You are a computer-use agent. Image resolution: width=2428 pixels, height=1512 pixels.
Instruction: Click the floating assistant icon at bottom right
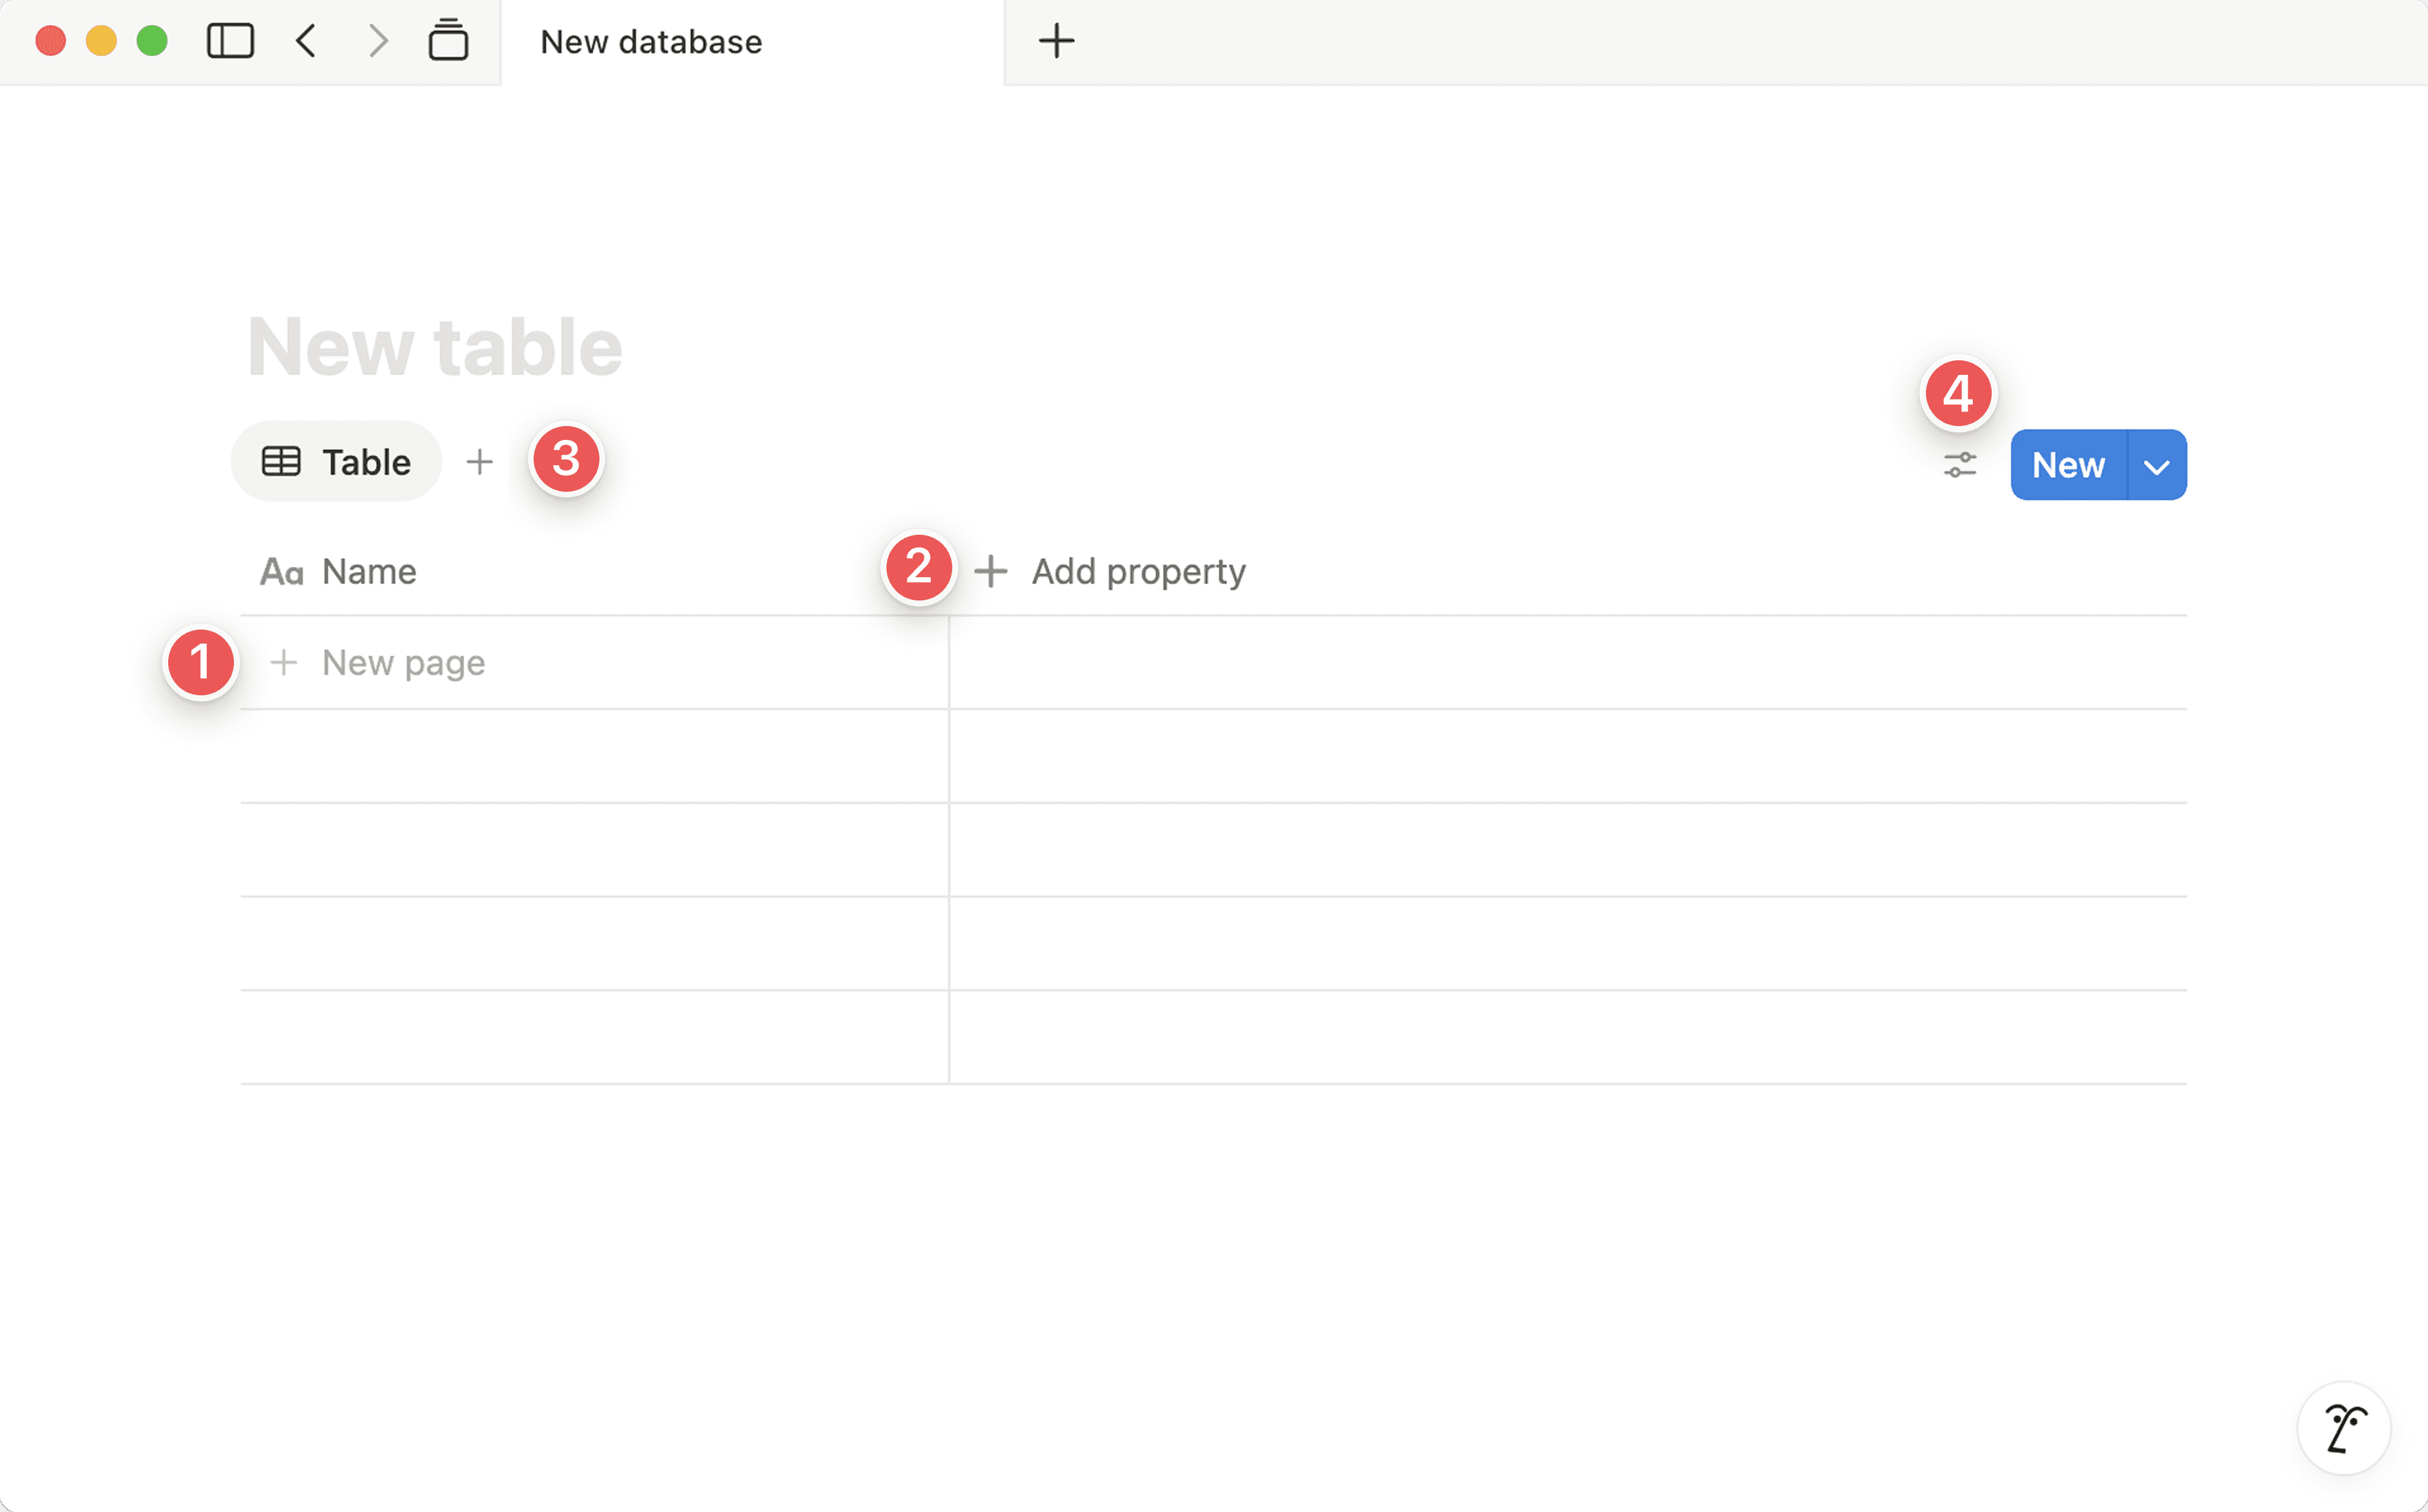2344,1428
